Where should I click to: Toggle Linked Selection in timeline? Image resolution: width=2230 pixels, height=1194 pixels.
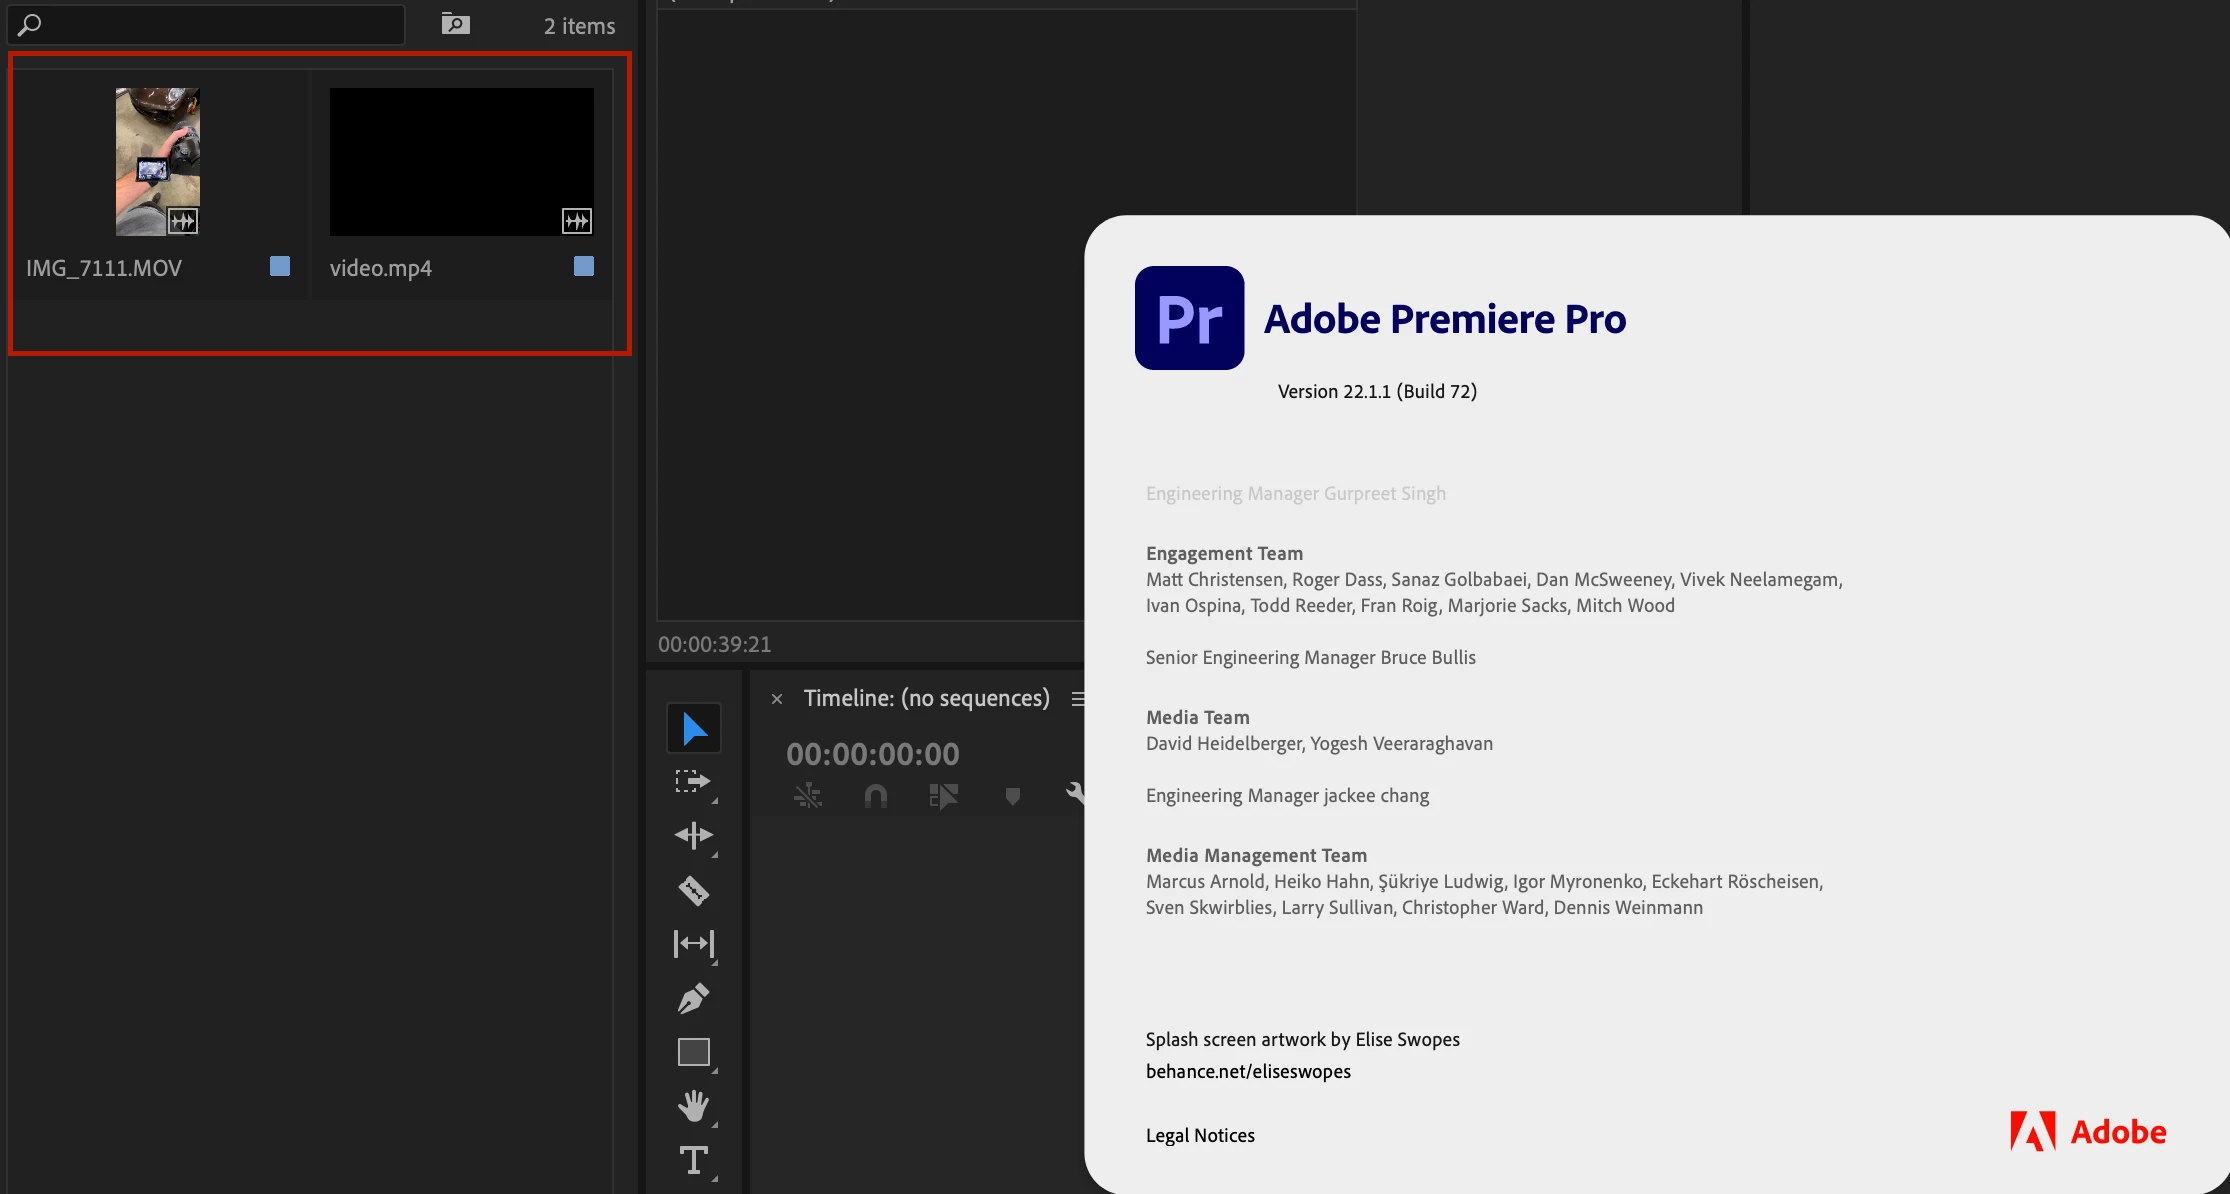[943, 796]
